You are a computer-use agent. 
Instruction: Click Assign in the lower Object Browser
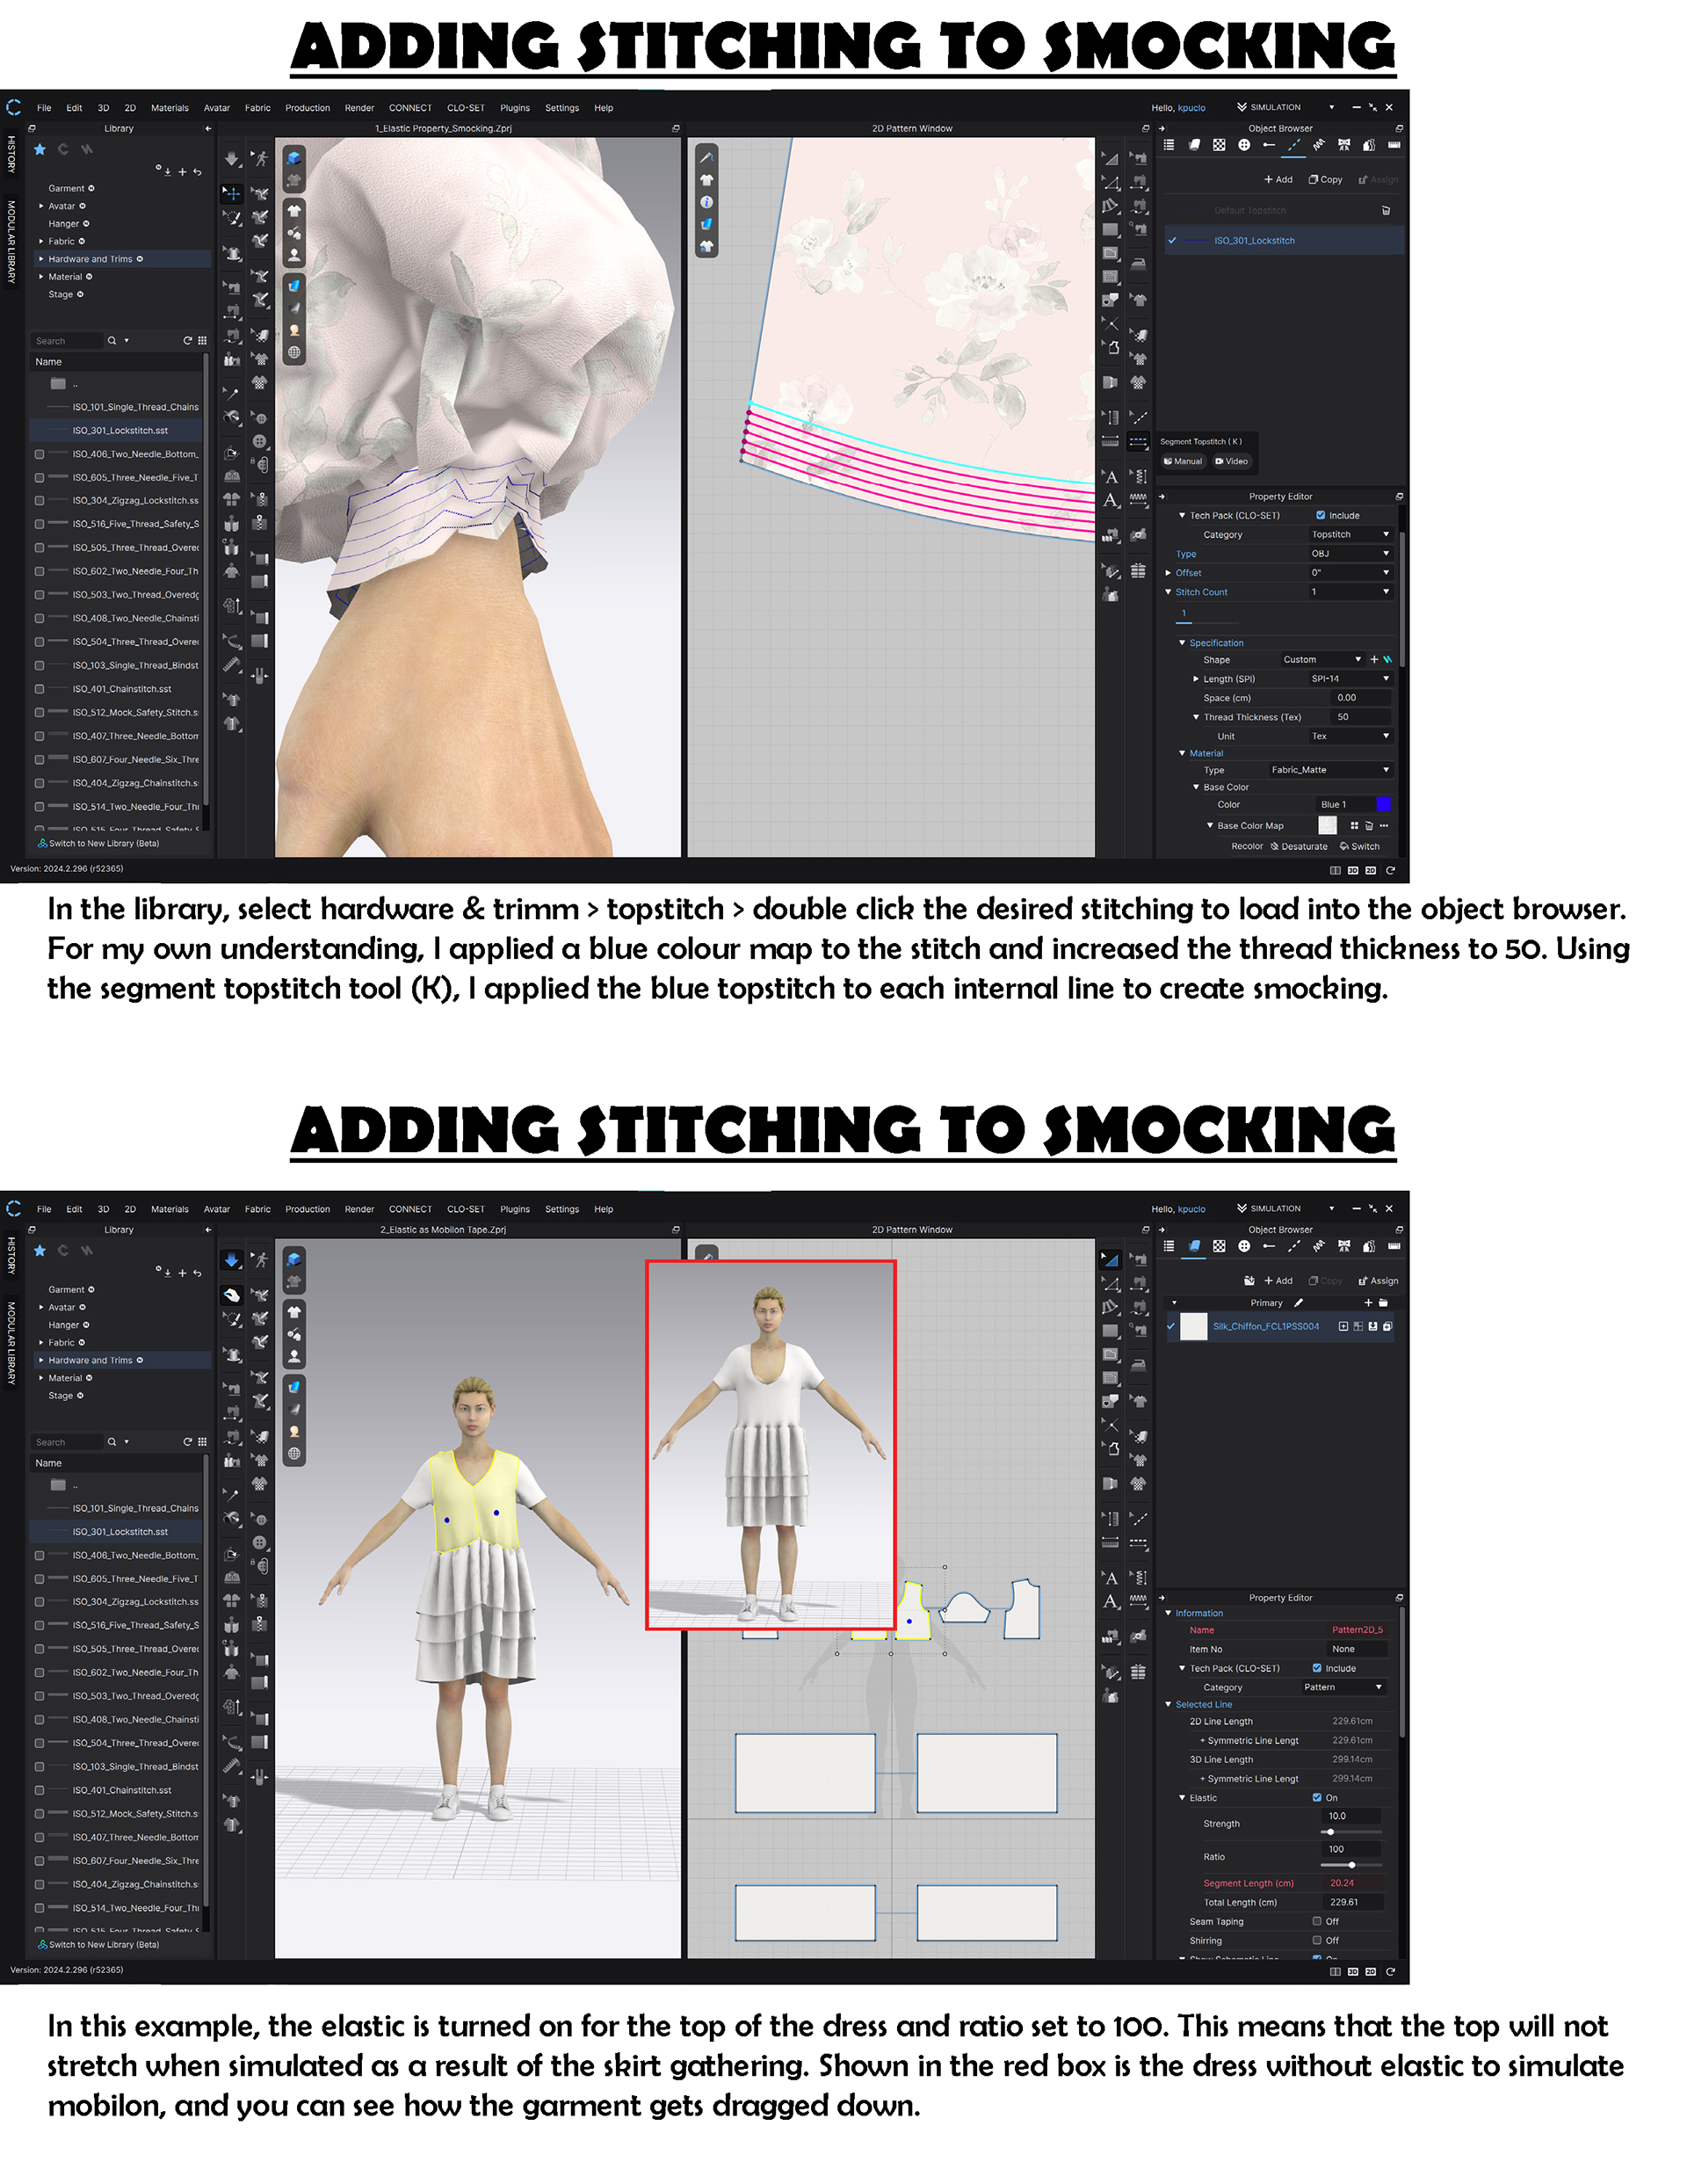pyautogui.click(x=1379, y=1281)
